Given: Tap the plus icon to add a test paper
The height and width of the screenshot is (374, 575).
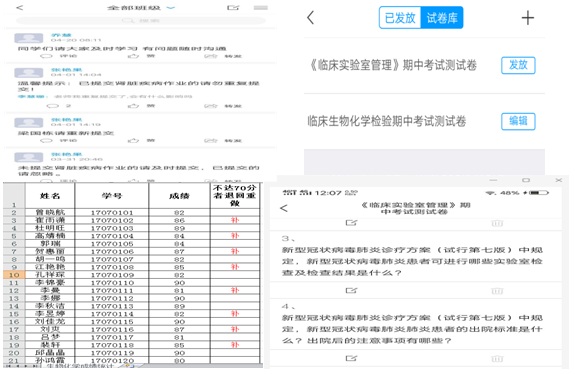Looking at the screenshot, I should click(528, 18).
